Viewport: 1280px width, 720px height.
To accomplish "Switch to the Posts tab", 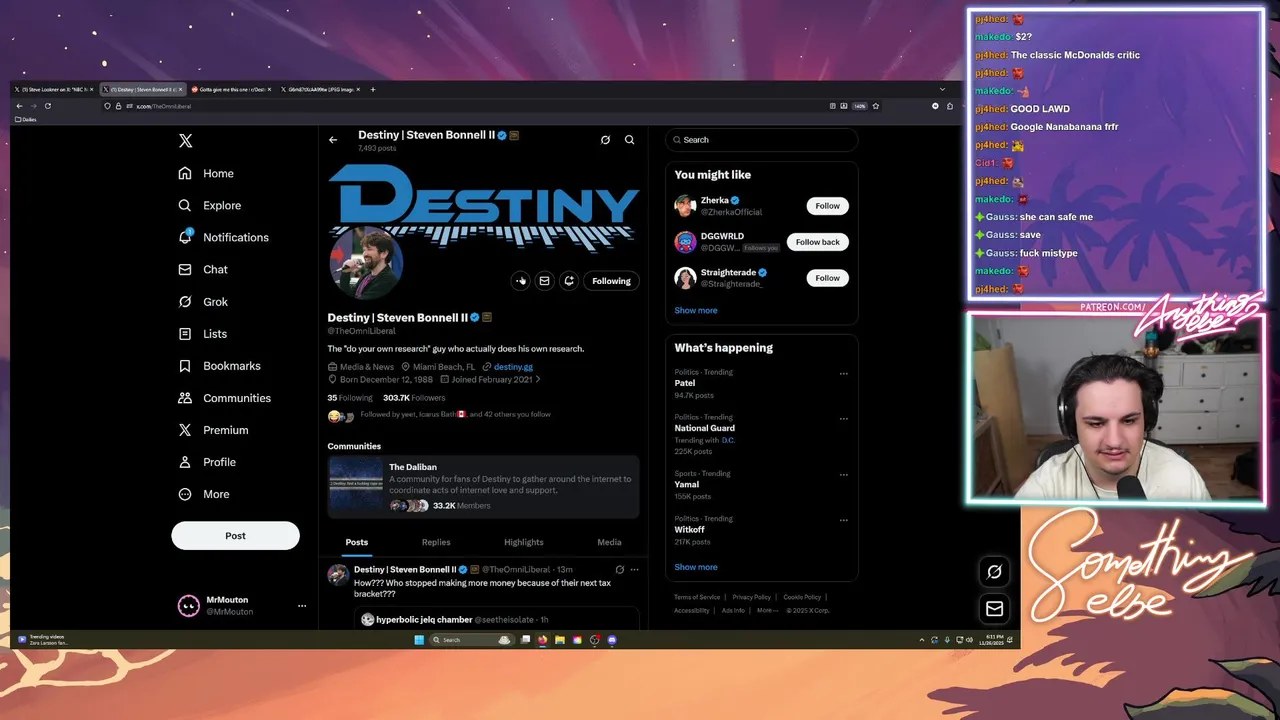I will click(357, 542).
